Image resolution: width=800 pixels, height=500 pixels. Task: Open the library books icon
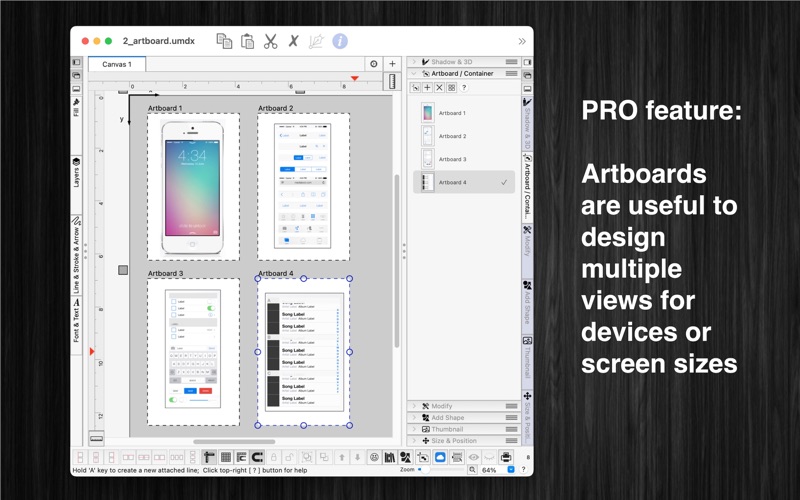[390, 457]
